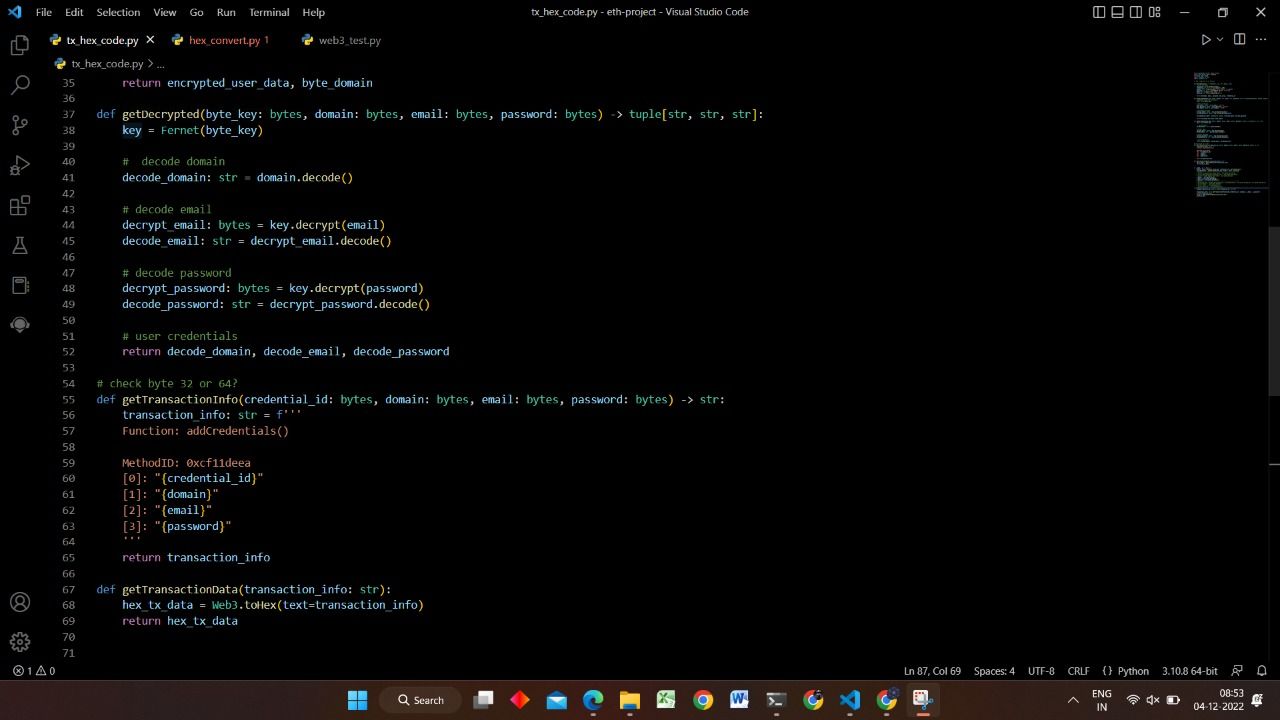This screenshot has height=720, width=1280.
Task: Open Word from taskbar
Action: point(739,700)
